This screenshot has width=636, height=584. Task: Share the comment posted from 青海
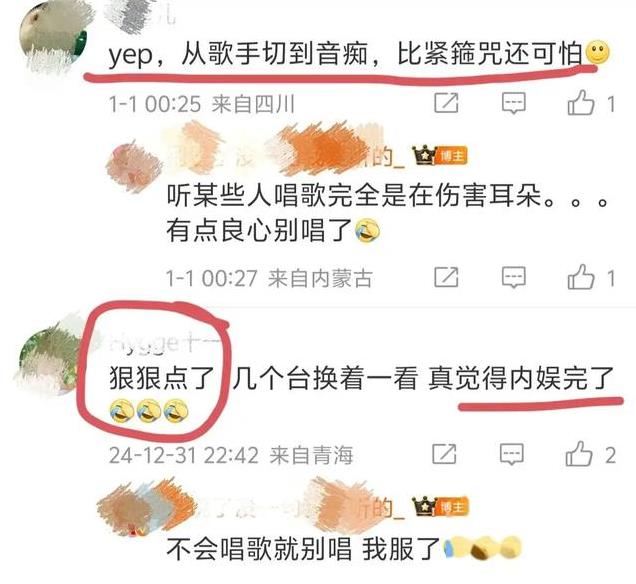tap(444, 454)
